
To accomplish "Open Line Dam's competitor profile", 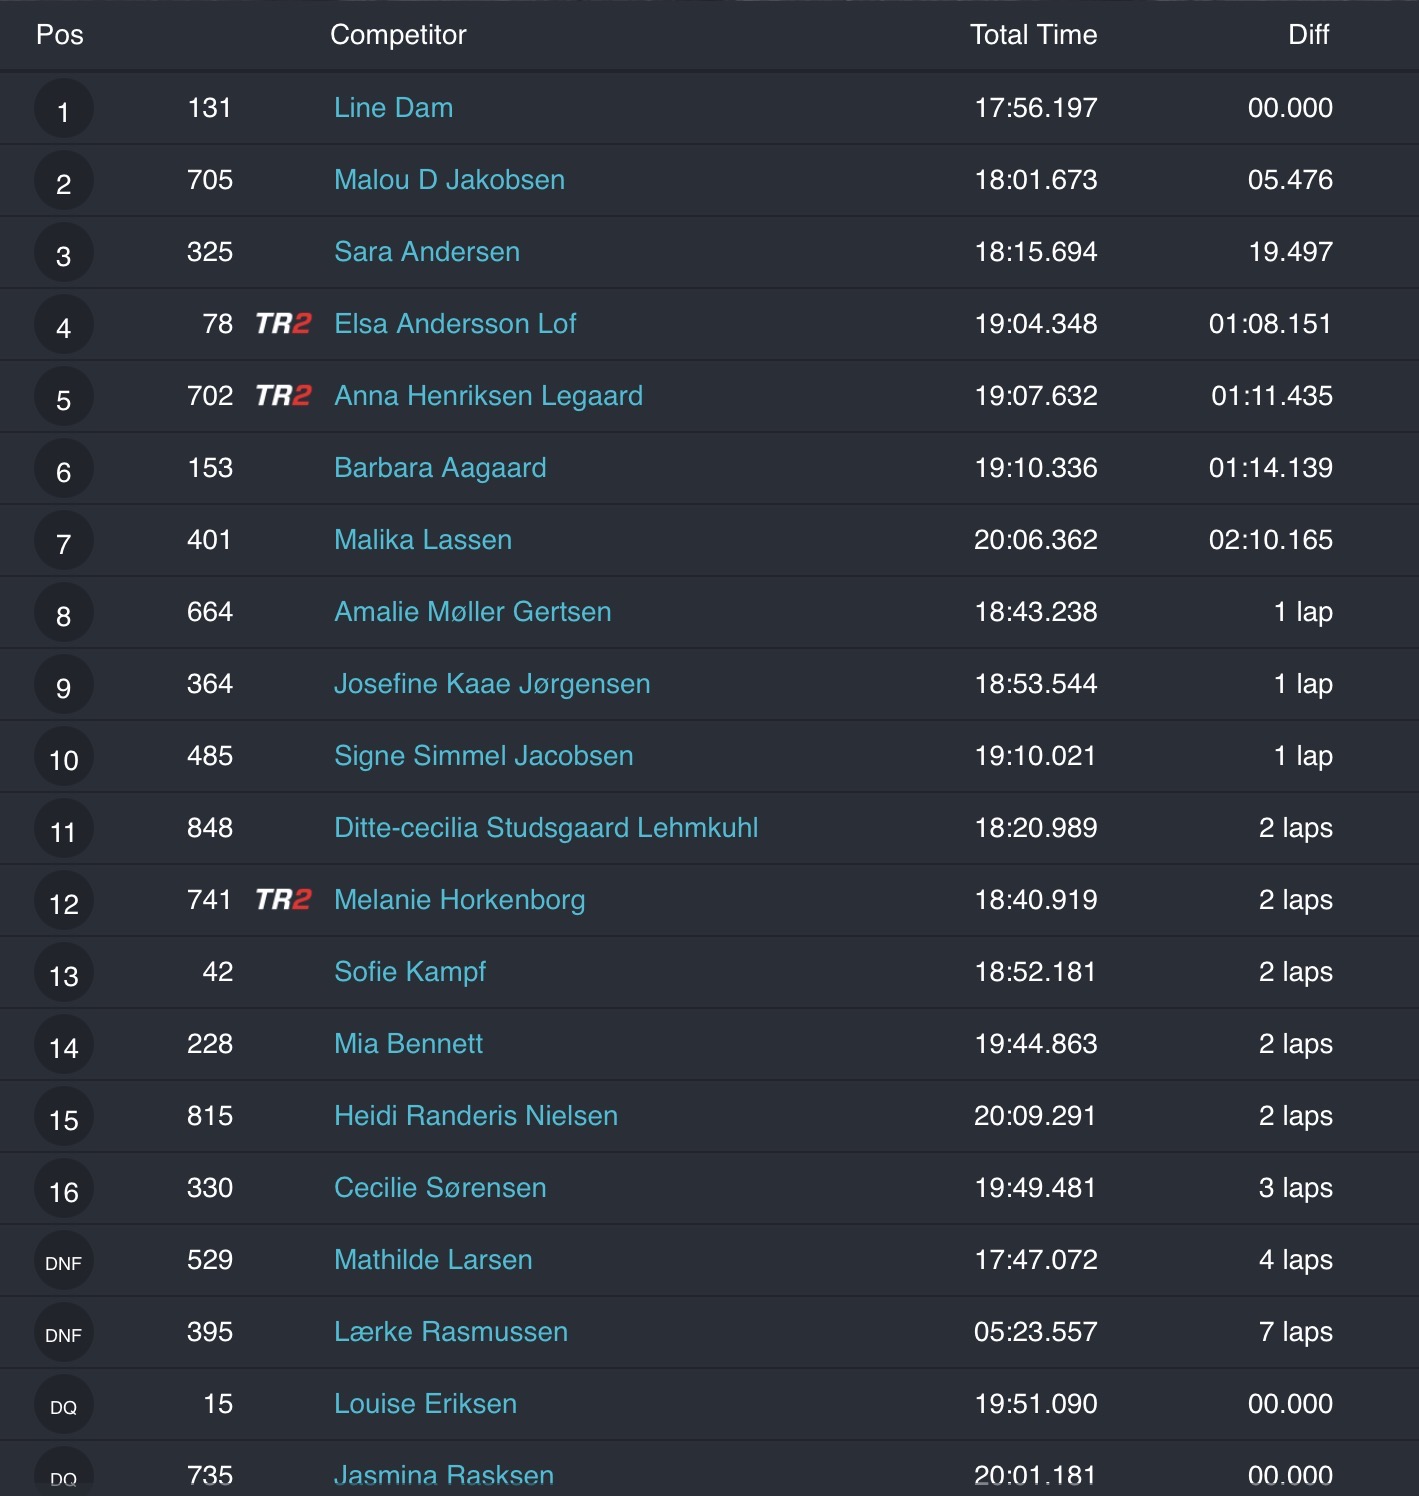I will pos(393,108).
